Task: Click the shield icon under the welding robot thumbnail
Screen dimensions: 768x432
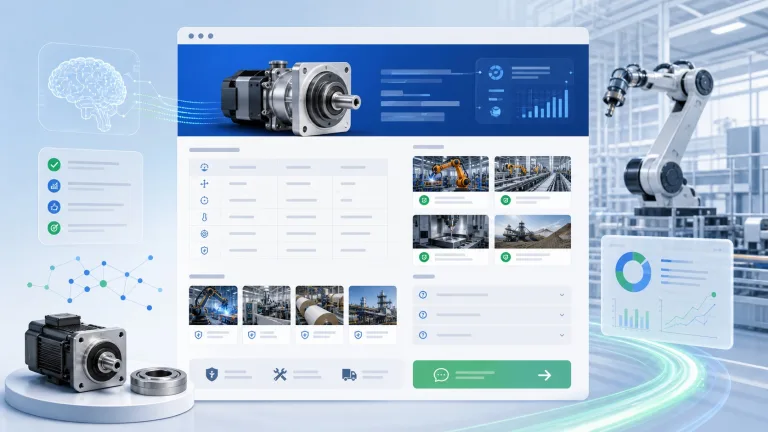Action: tap(198, 335)
